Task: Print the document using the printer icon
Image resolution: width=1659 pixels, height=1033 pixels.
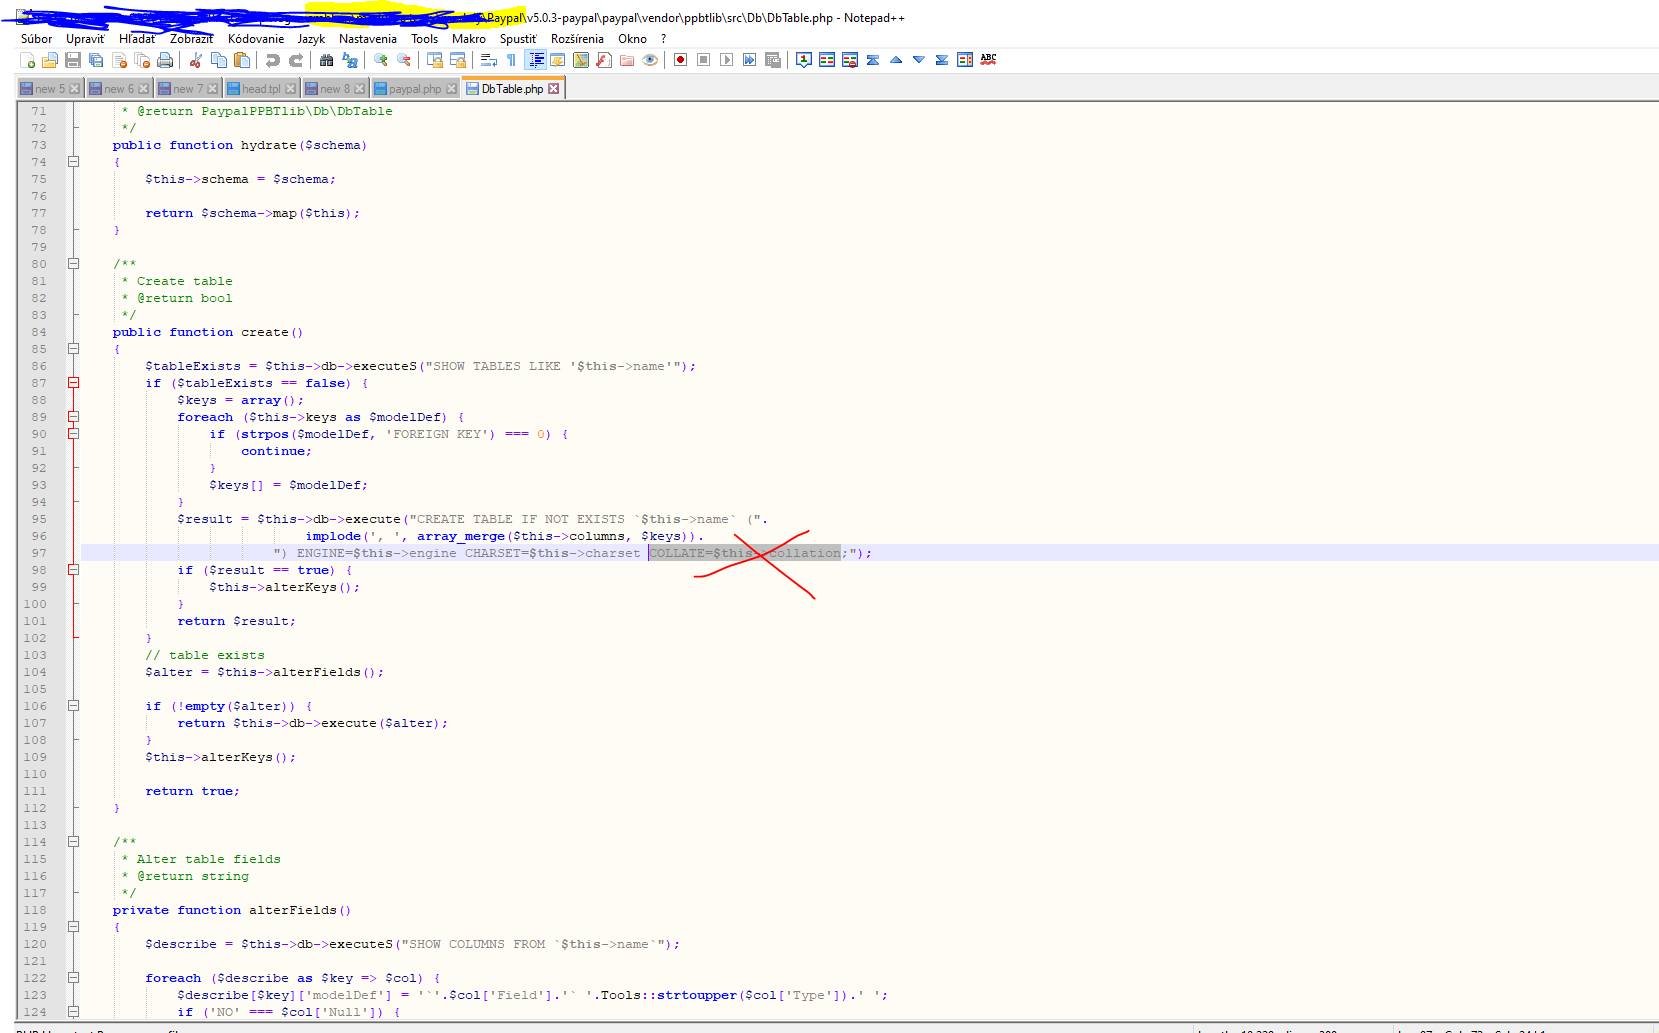Action: point(165,60)
